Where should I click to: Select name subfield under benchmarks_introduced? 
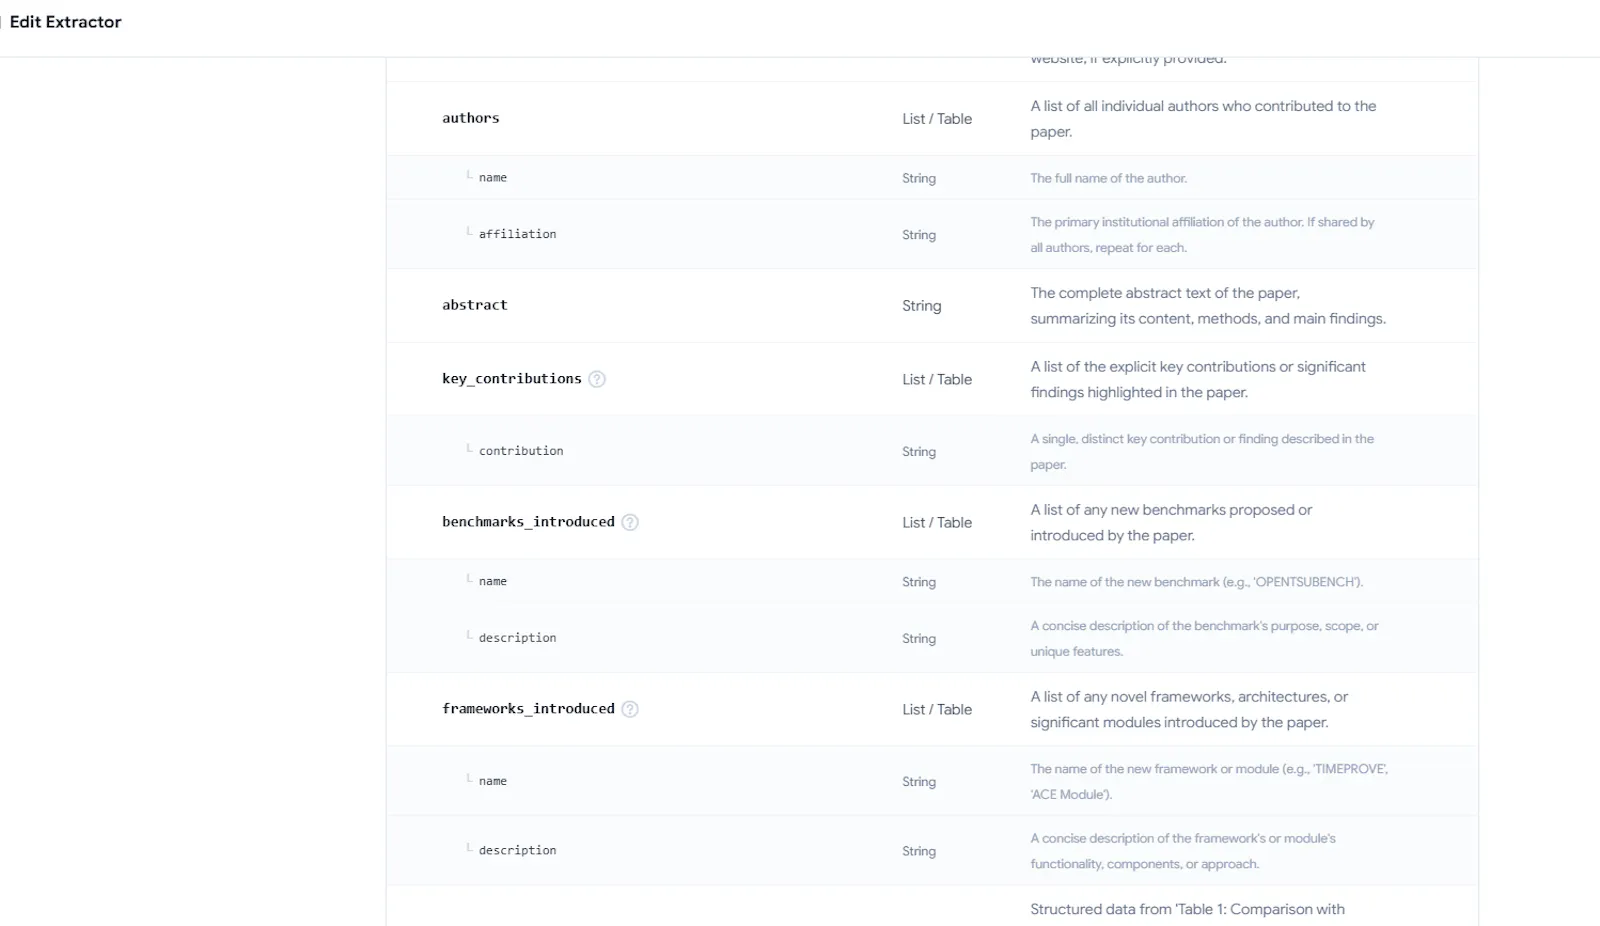pyautogui.click(x=493, y=581)
